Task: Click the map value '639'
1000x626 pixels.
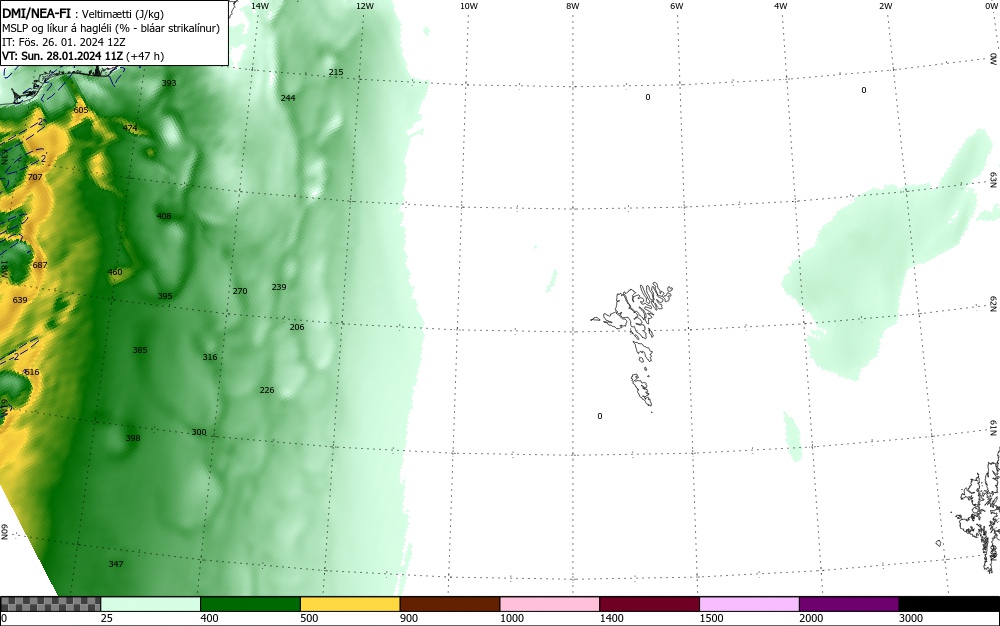Action: tap(20, 300)
